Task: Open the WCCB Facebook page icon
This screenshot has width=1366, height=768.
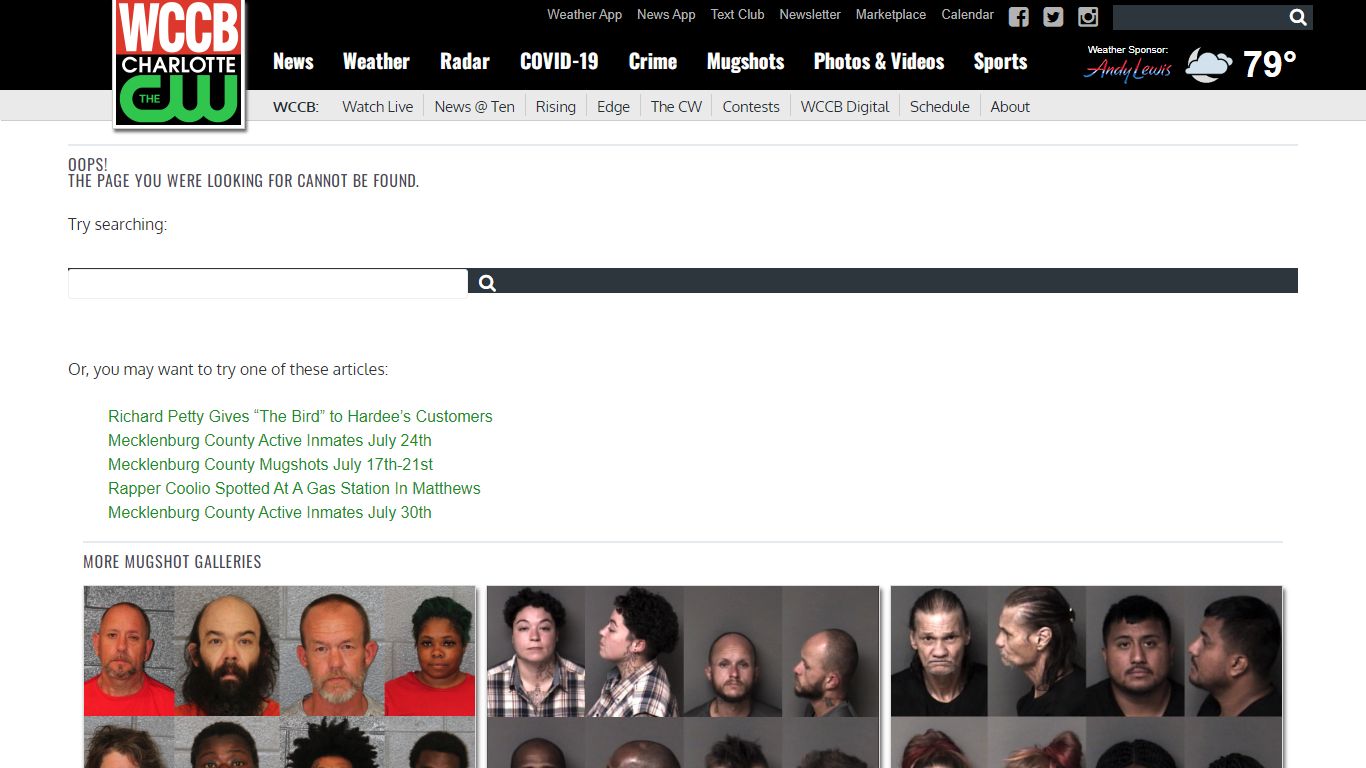Action: [x=1018, y=17]
